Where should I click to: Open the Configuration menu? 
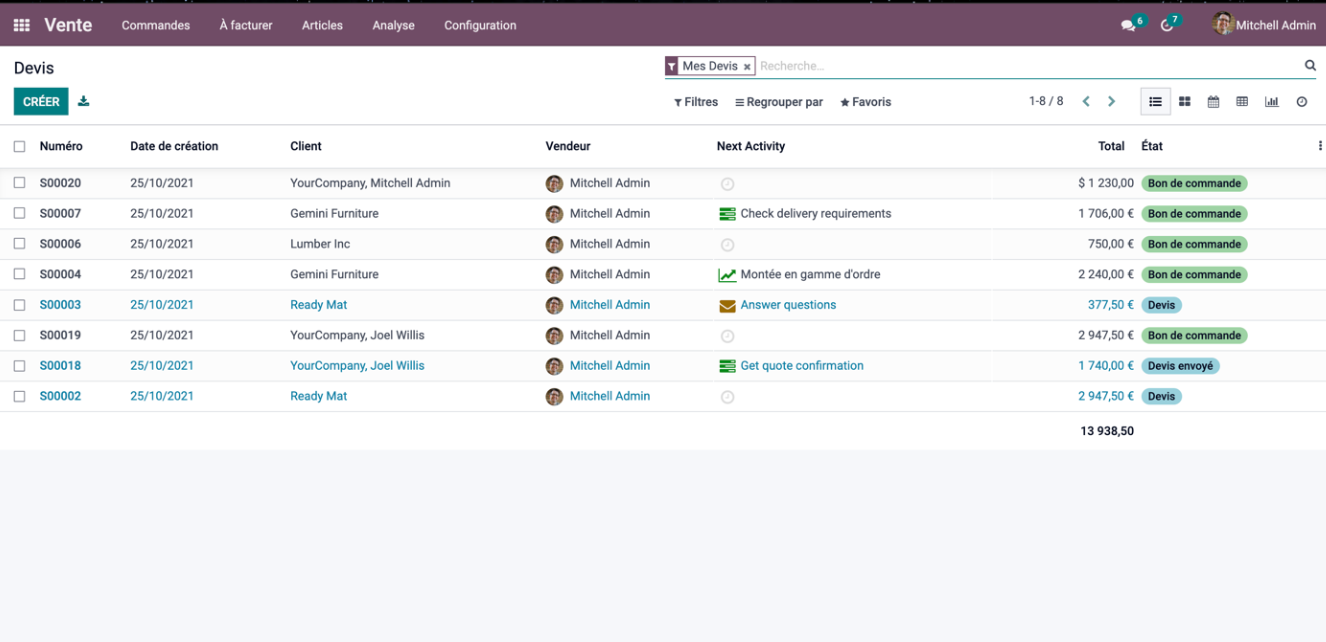tap(480, 26)
